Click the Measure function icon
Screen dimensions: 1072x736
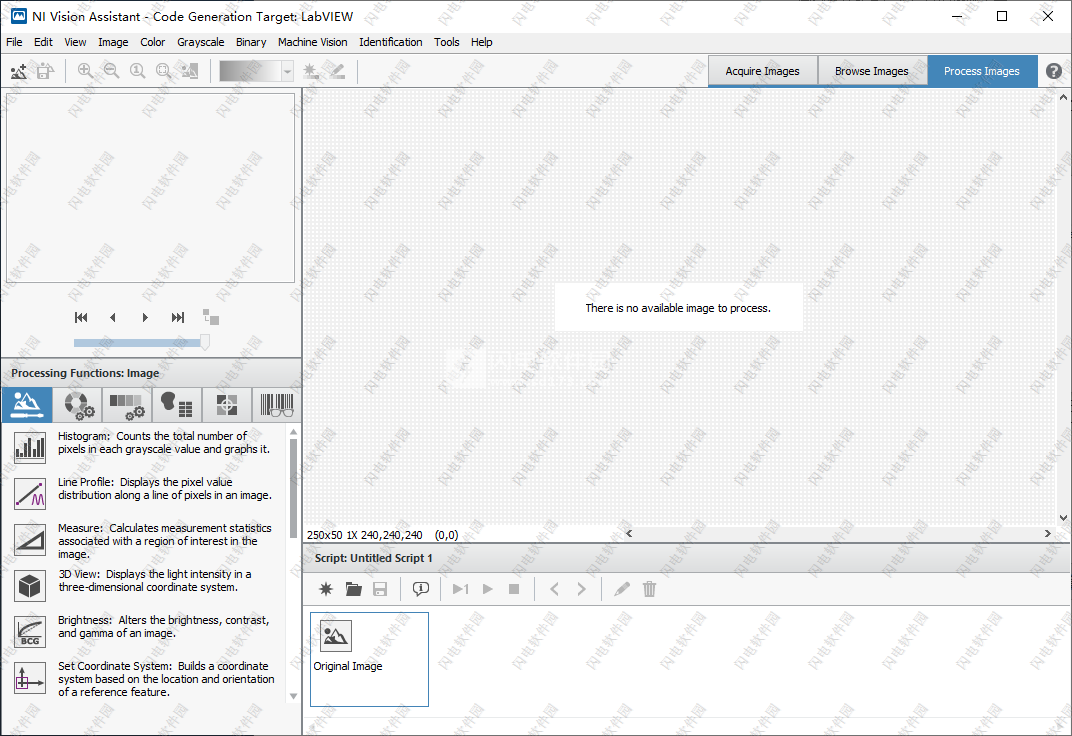pyautogui.click(x=30, y=540)
